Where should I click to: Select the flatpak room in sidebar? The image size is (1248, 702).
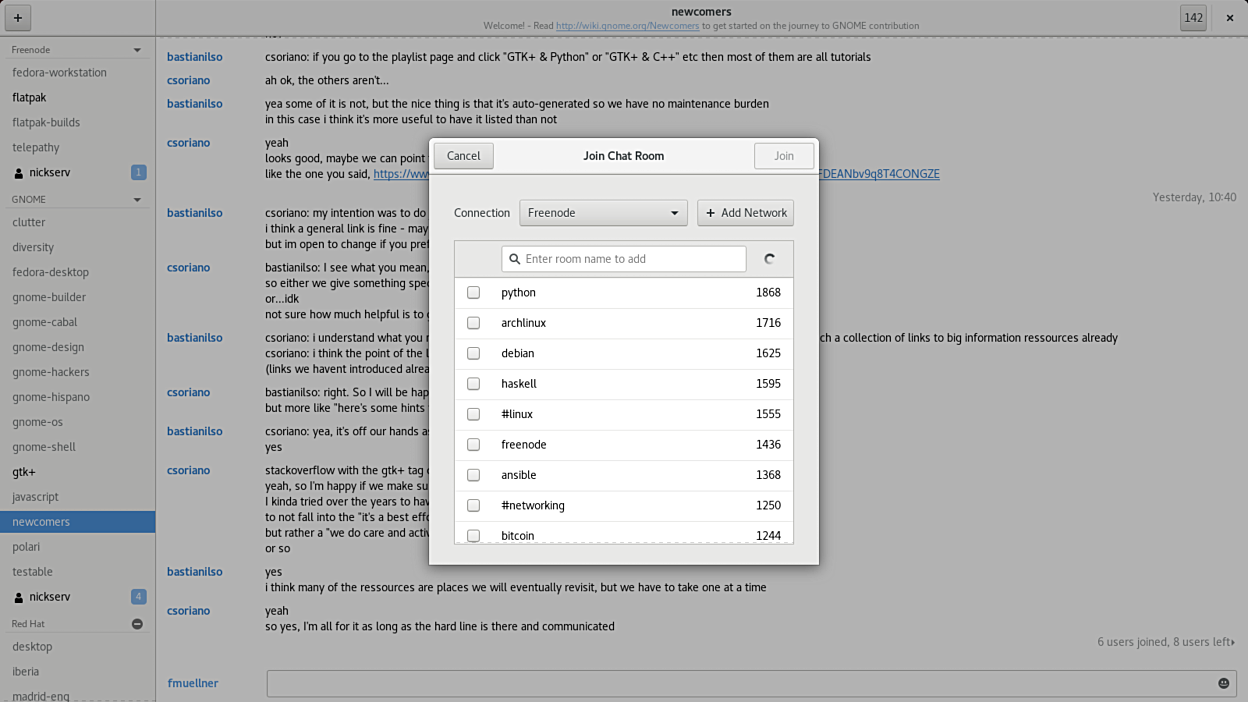pos(29,97)
